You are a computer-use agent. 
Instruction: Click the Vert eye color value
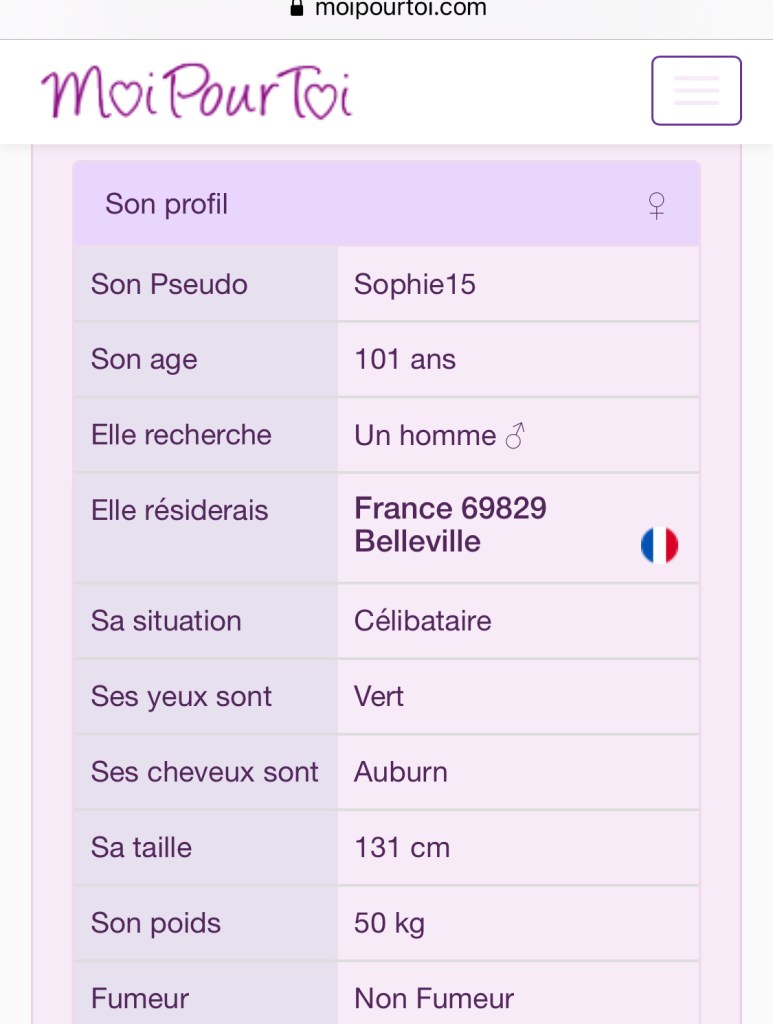coord(379,697)
